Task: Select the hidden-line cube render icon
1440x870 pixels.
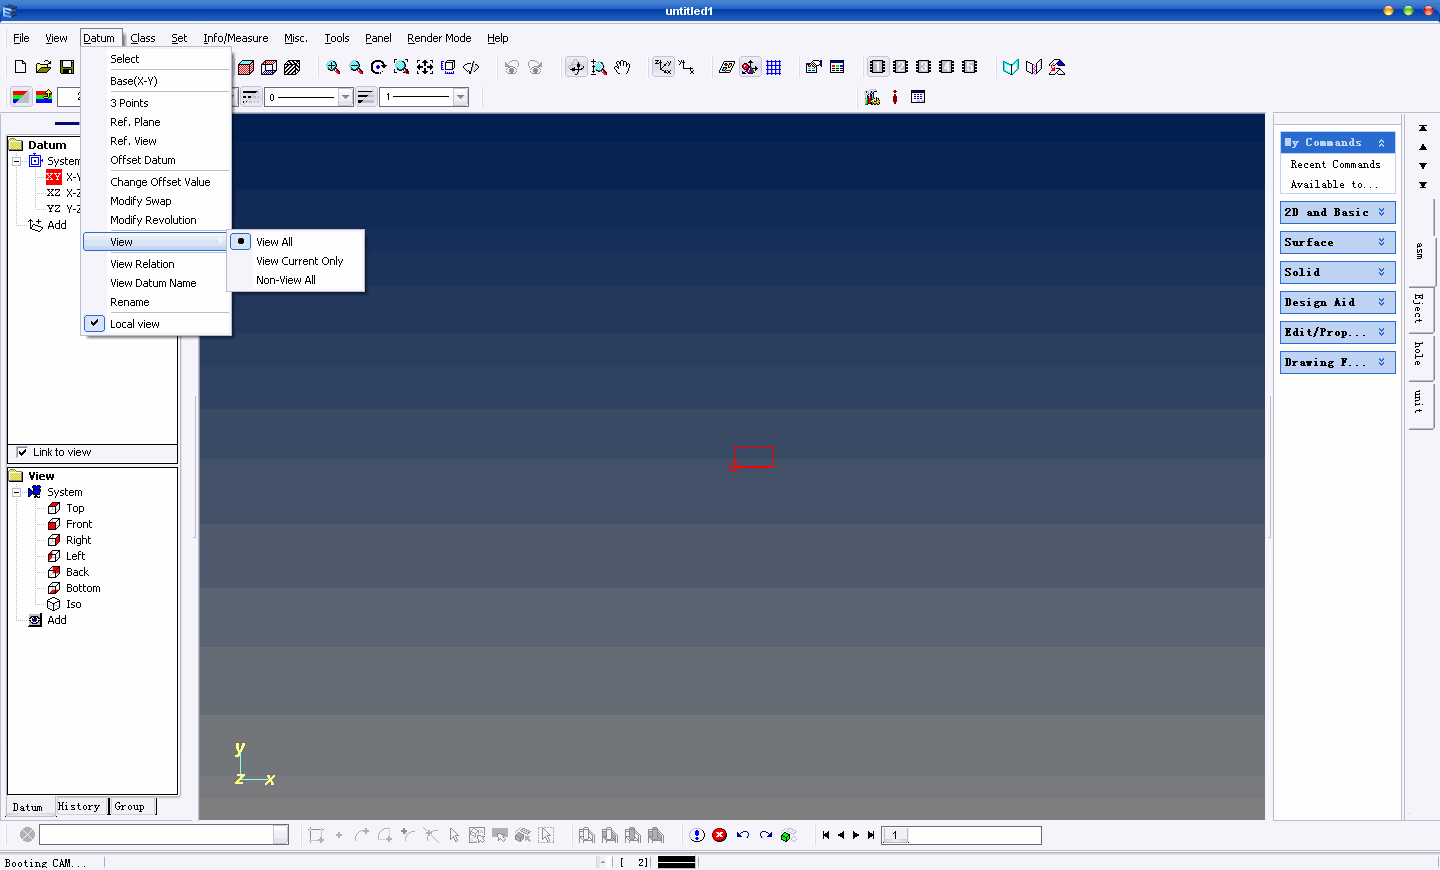Action: [x=269, y=67]
